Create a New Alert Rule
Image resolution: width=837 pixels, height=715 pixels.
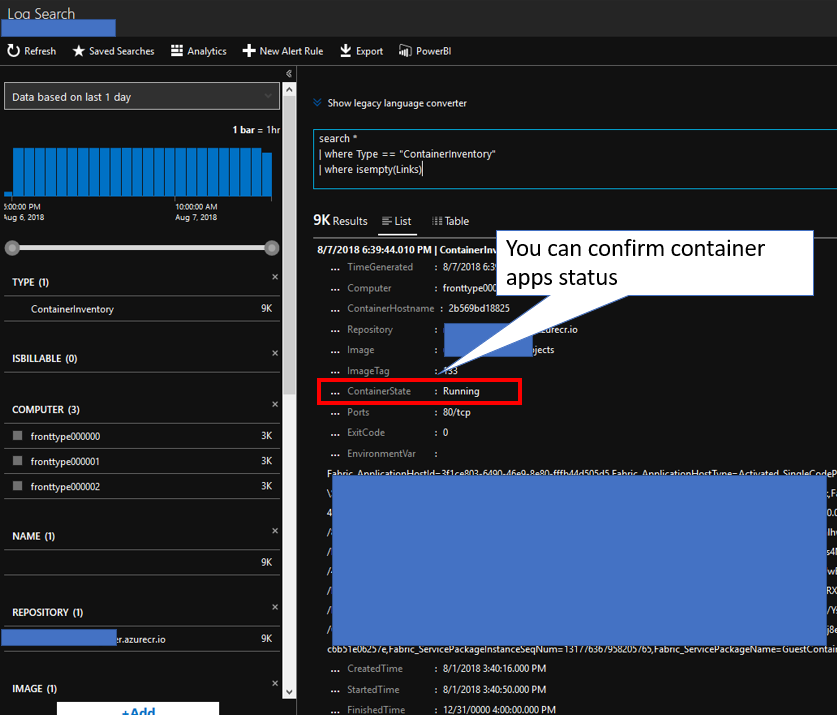tap(282, 51)
